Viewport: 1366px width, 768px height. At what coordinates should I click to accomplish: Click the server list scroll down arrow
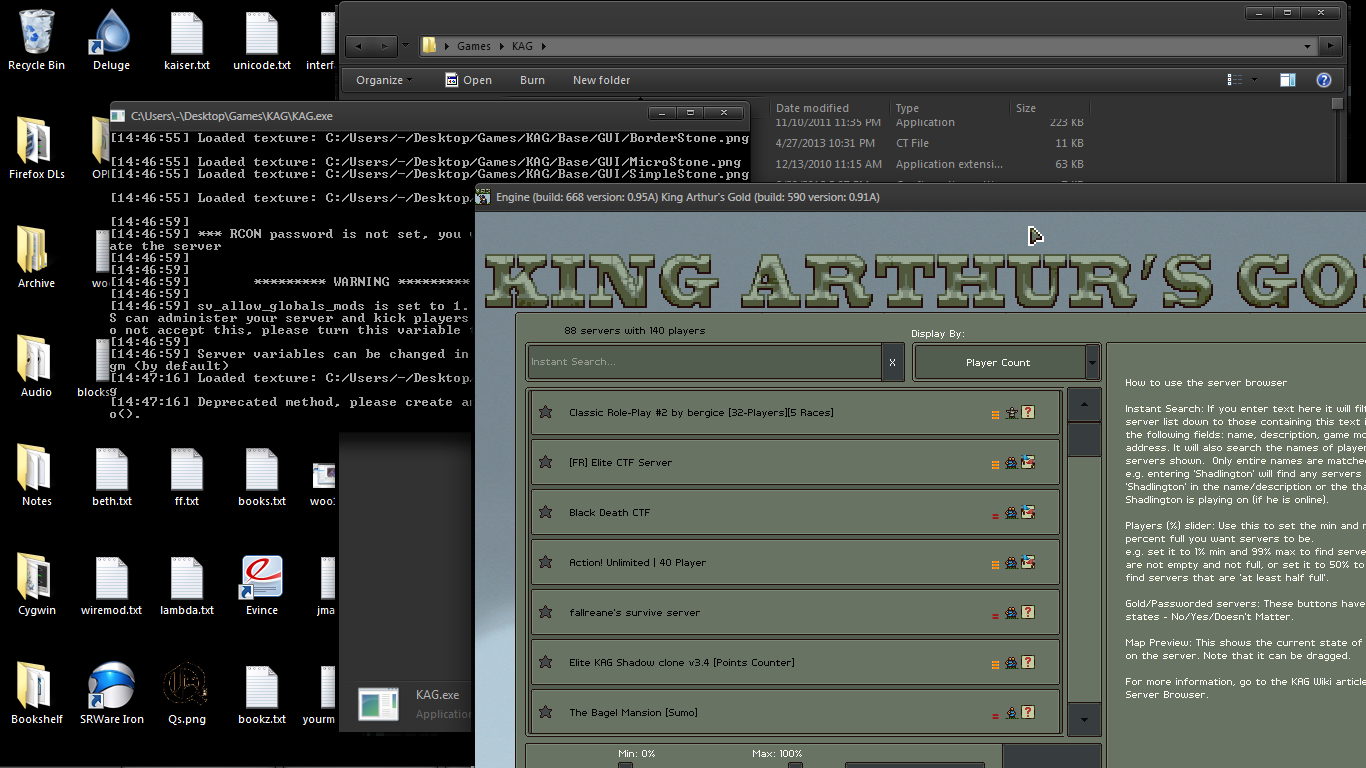point(1085,719)
